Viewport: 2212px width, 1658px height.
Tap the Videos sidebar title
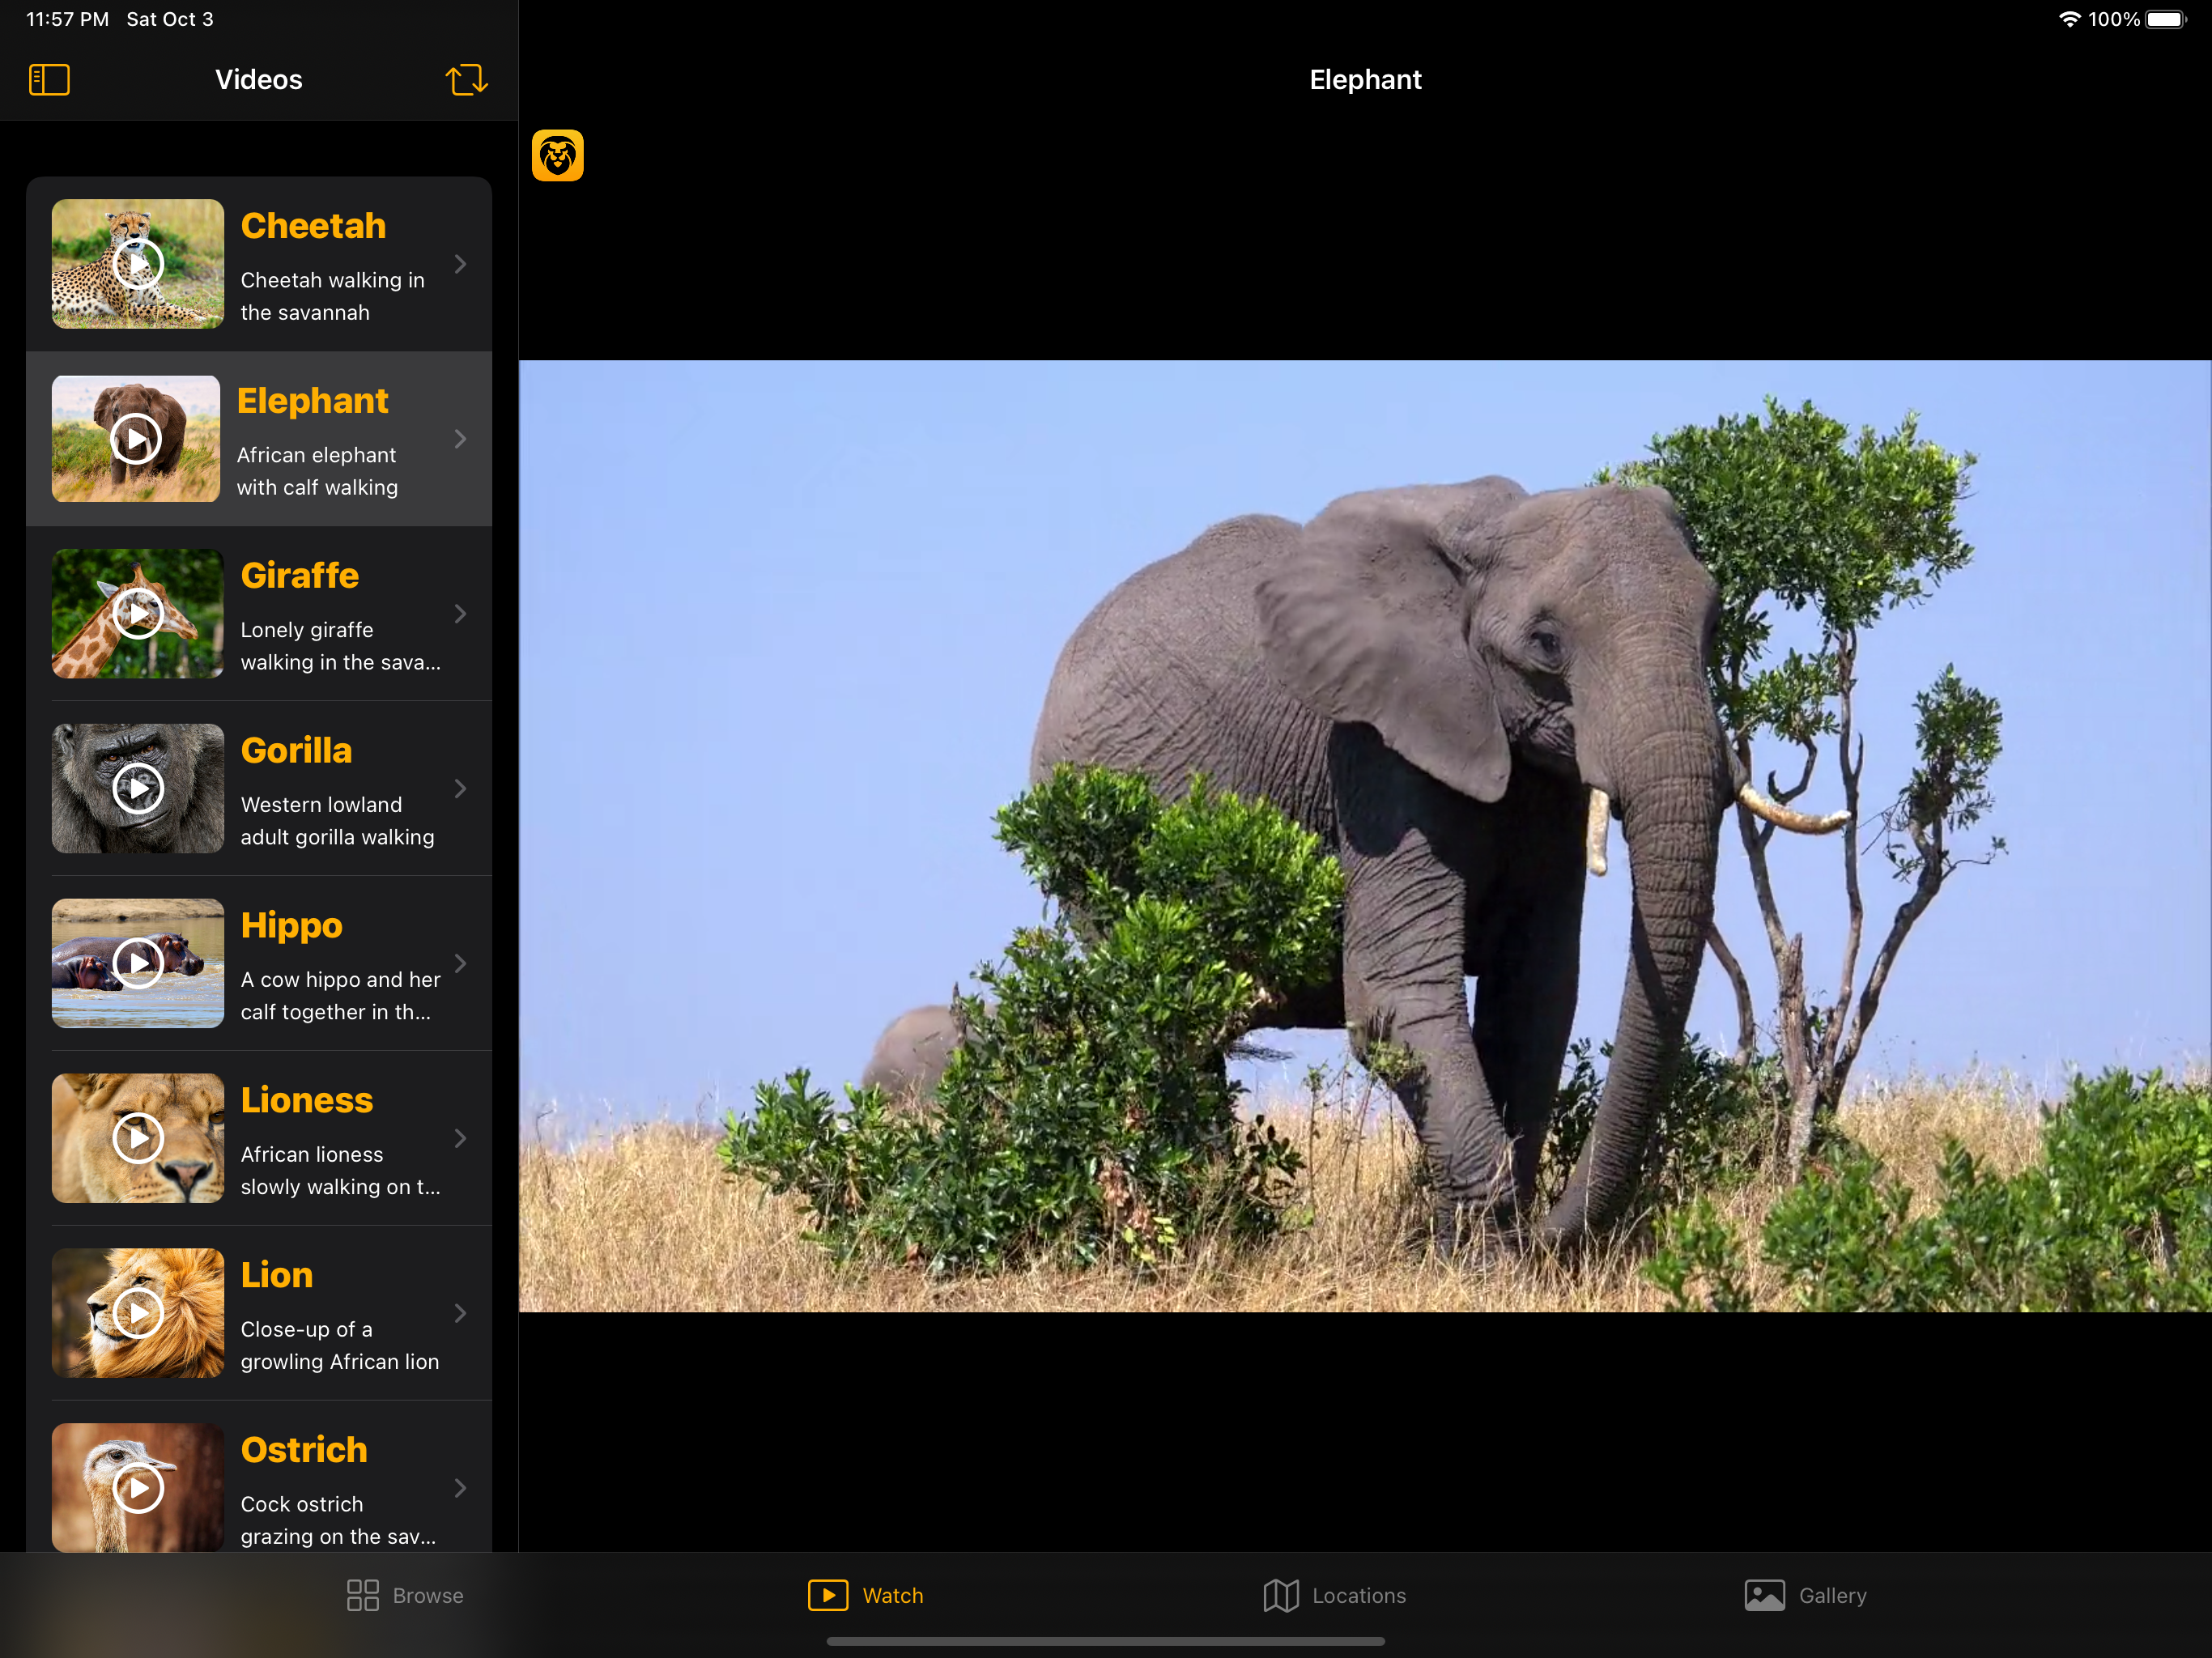click(259, 80)
